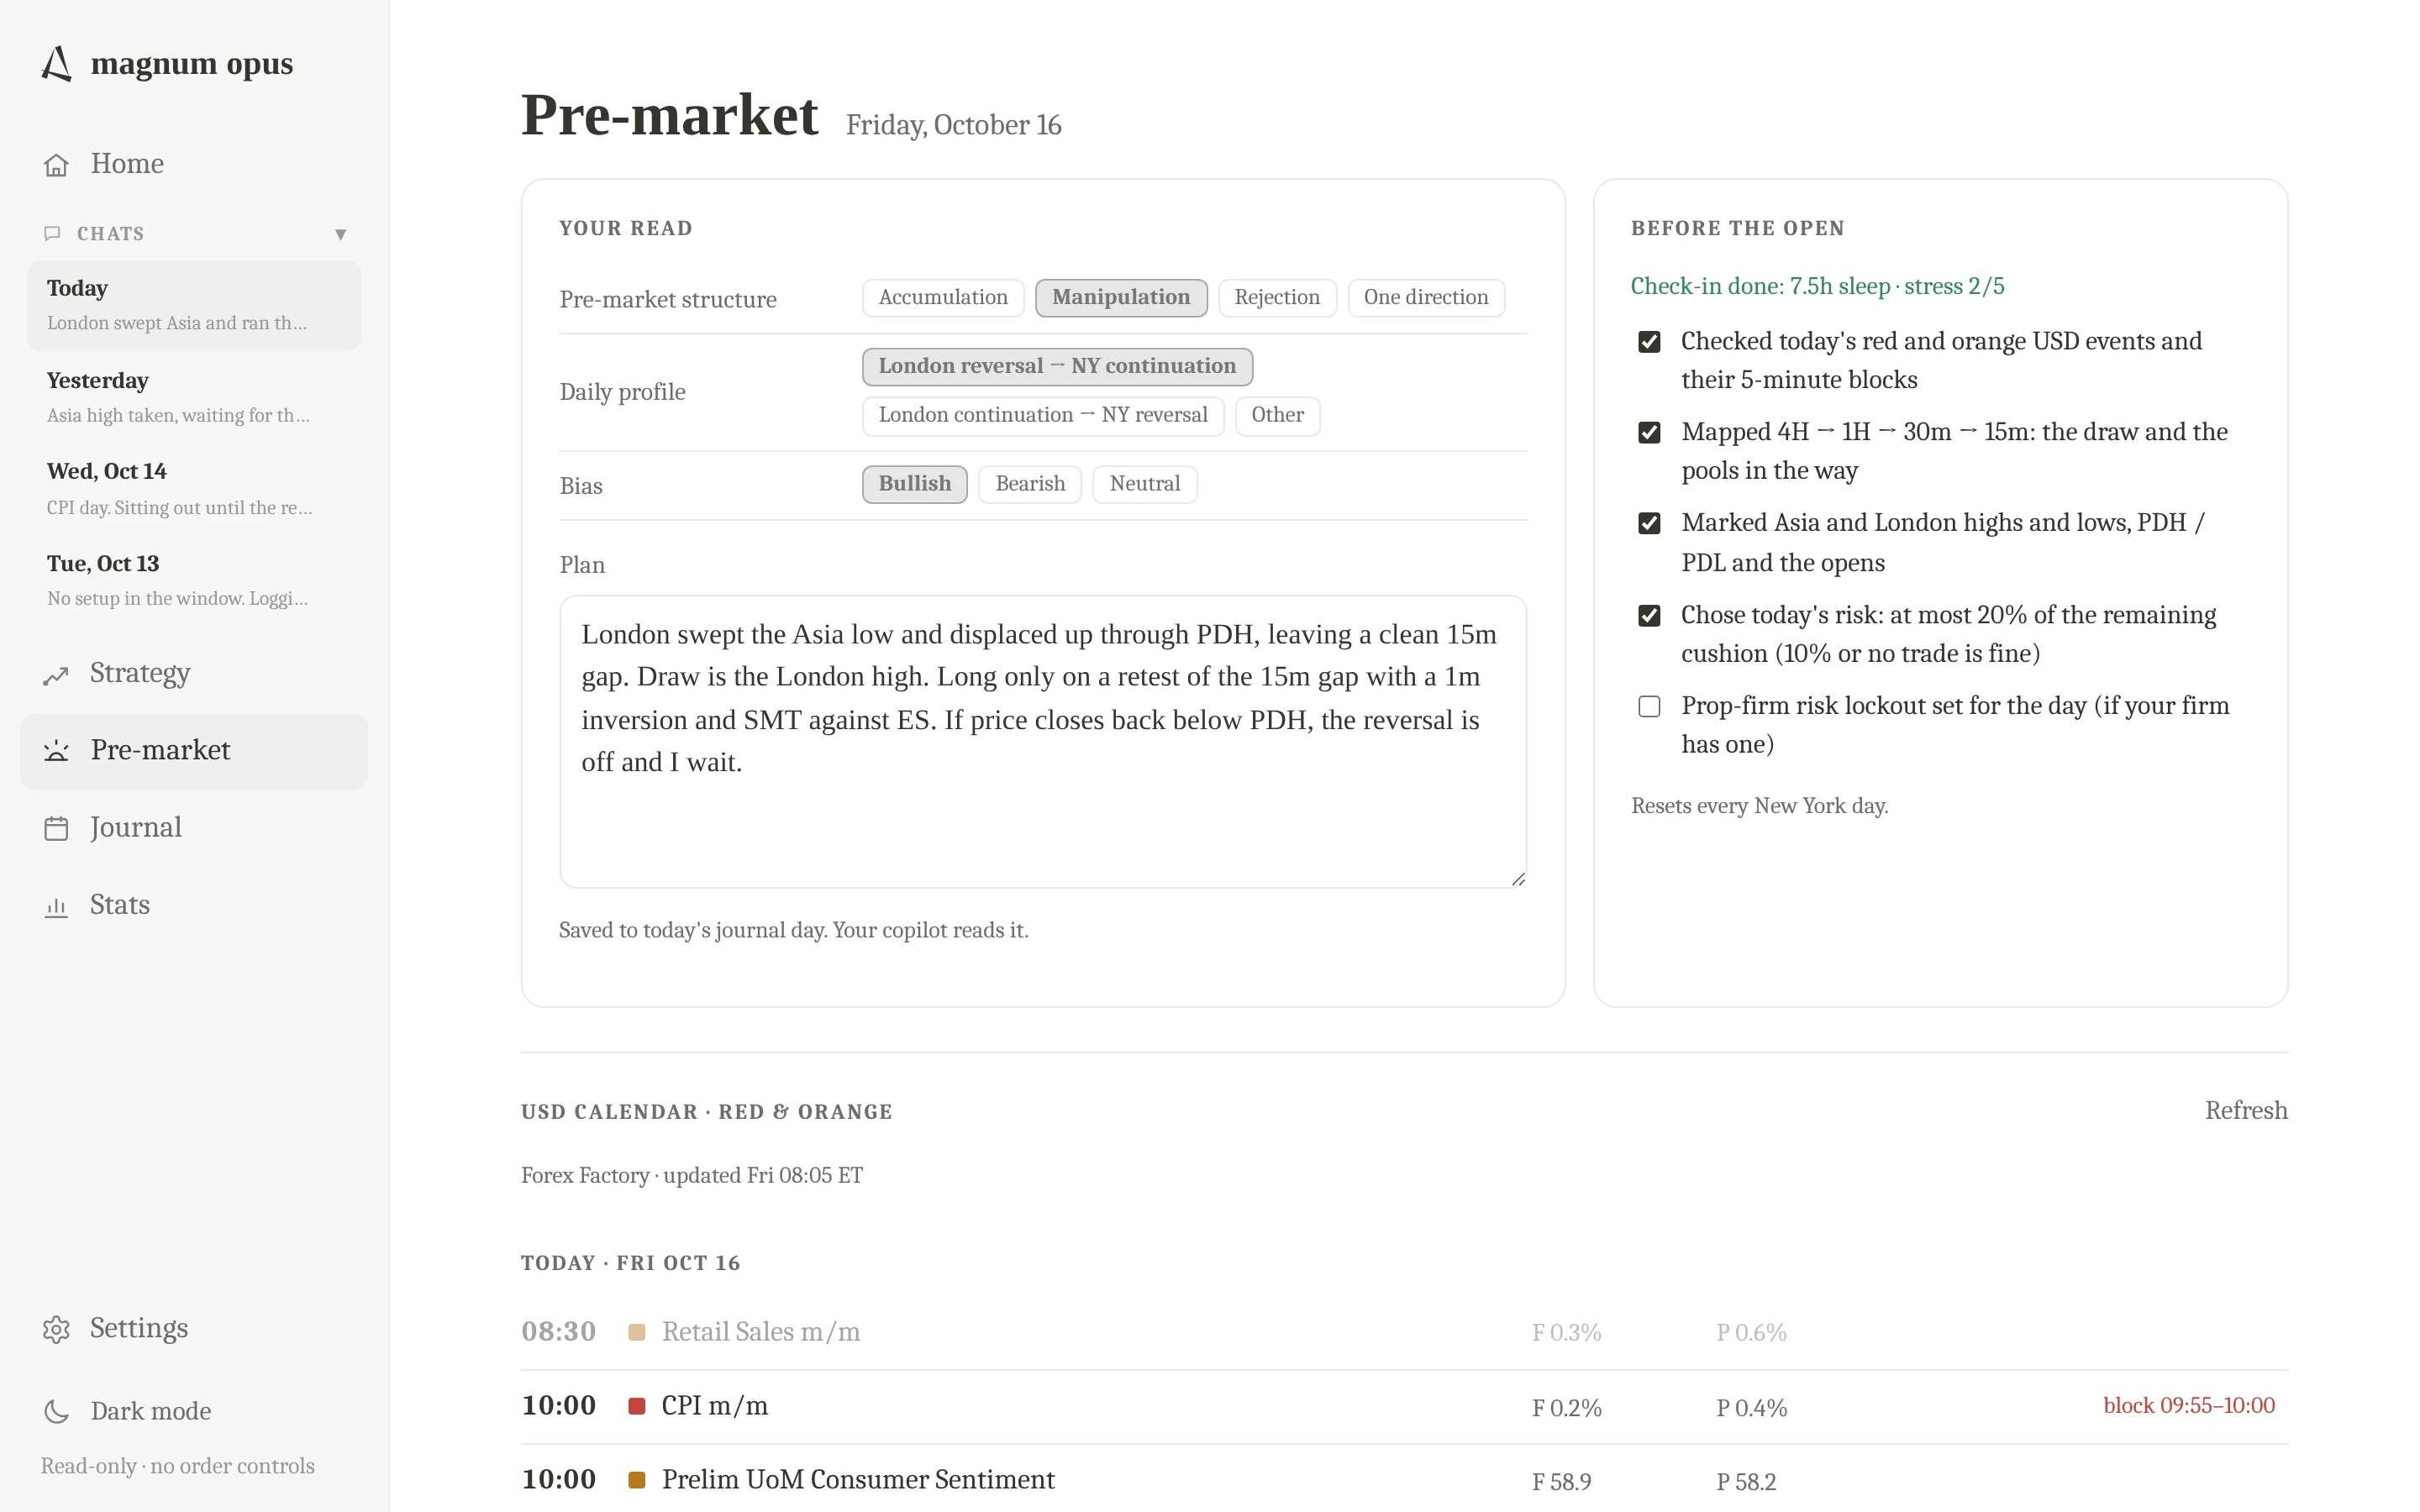Open Settings in the sidebar
2420x1512 pixels.
click(x=194, y=1329)
